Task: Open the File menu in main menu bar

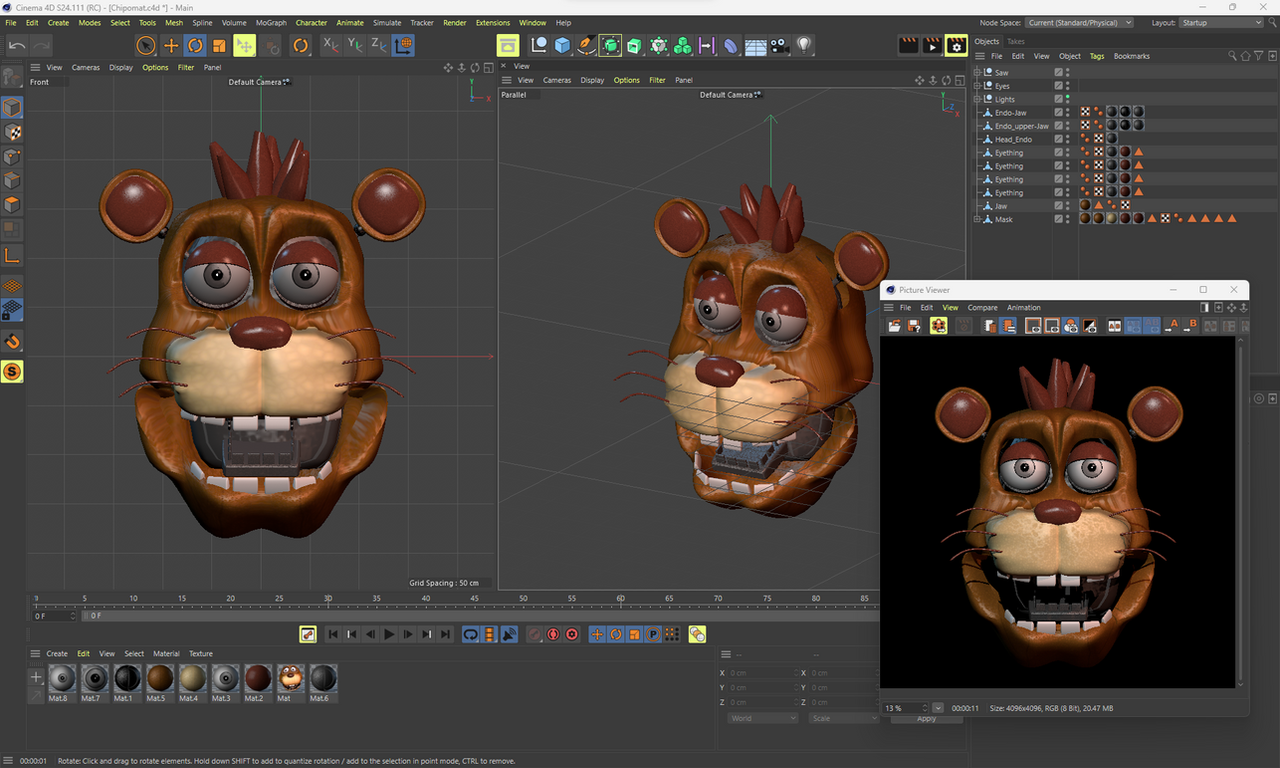Action: point(11,22)
